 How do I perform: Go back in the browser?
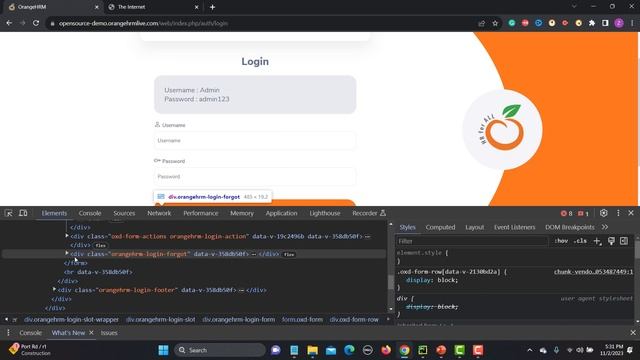tap(9, 23)
